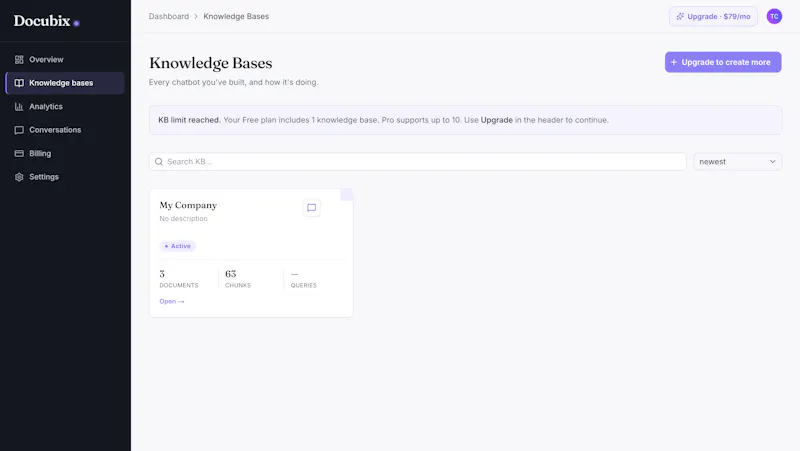The width and height of the screenshot is (800, 451).
Task: Open the TC user avatar
Action: pos(774,16)
